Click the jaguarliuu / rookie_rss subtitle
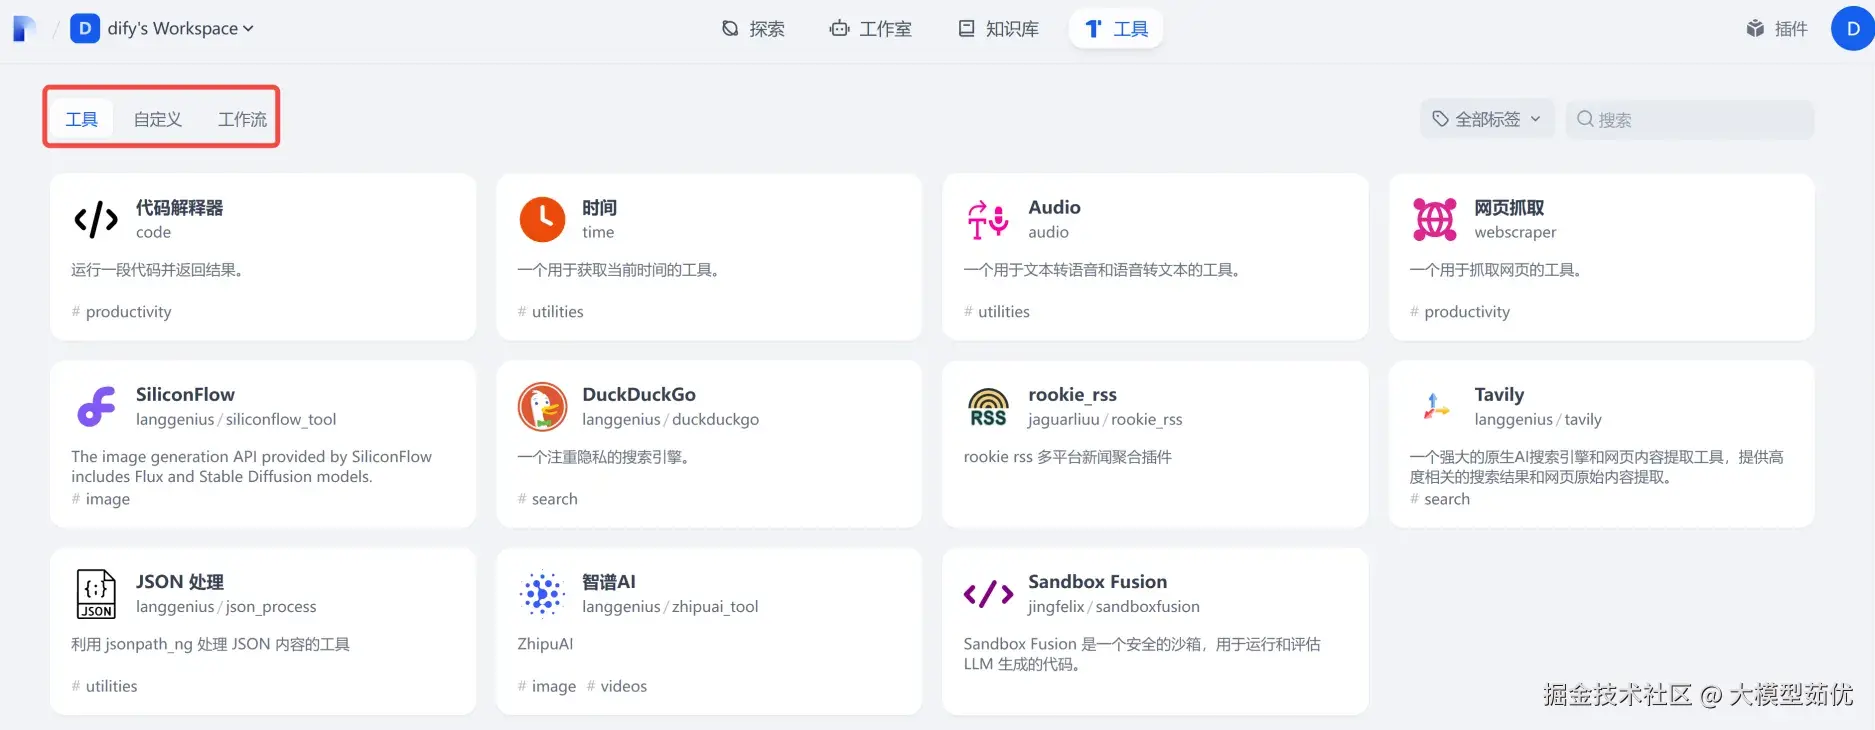 pyautogui.click(x=1105, y=420)
